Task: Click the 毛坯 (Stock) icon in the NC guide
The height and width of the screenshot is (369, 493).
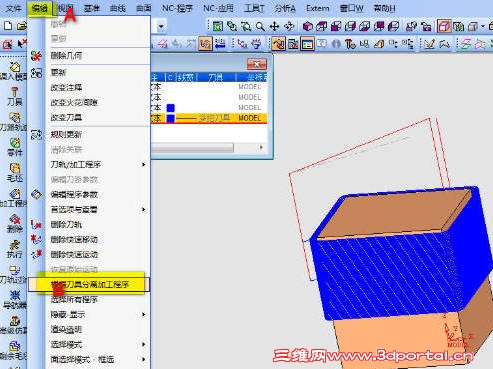Action: point(14,173)
